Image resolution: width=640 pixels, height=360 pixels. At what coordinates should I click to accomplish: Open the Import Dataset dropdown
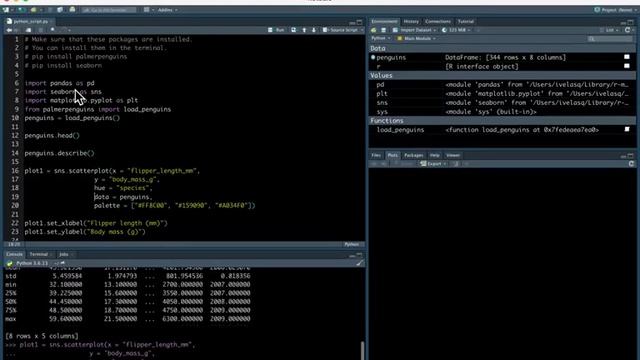click(x=414, y=30)
